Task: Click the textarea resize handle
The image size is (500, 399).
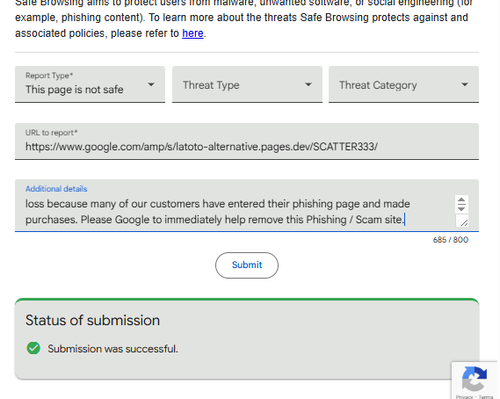Action: point(463,222)
